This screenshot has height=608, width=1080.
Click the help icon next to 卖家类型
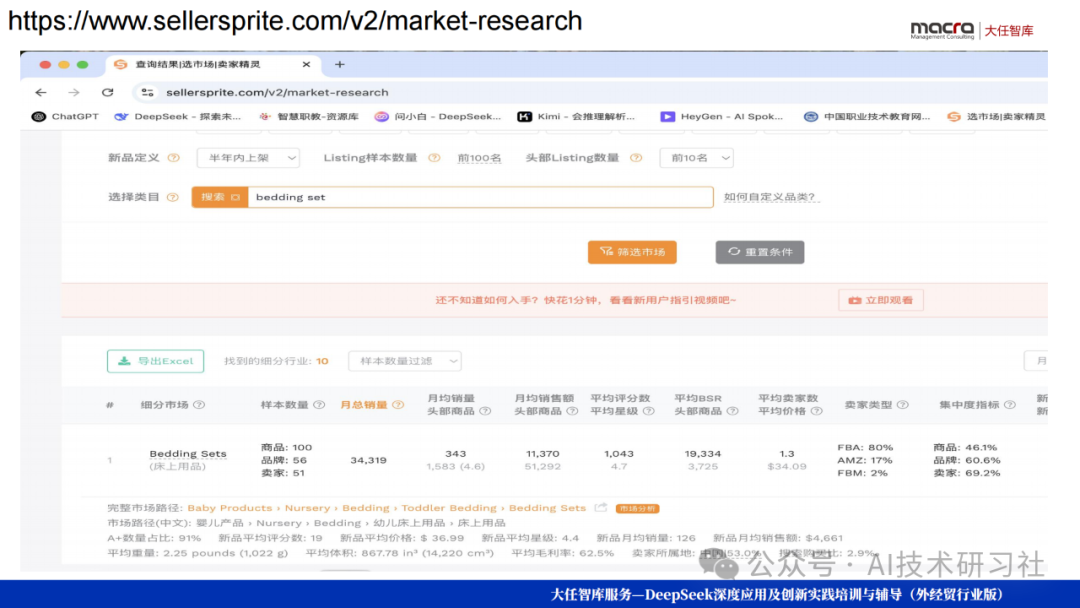tap(902, 405)
